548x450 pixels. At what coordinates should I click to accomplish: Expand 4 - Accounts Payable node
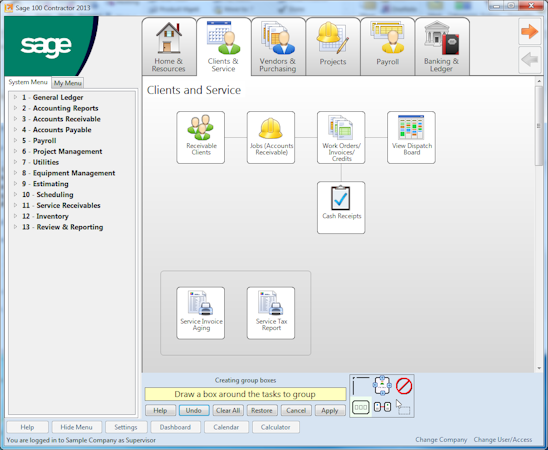(15, 130)
